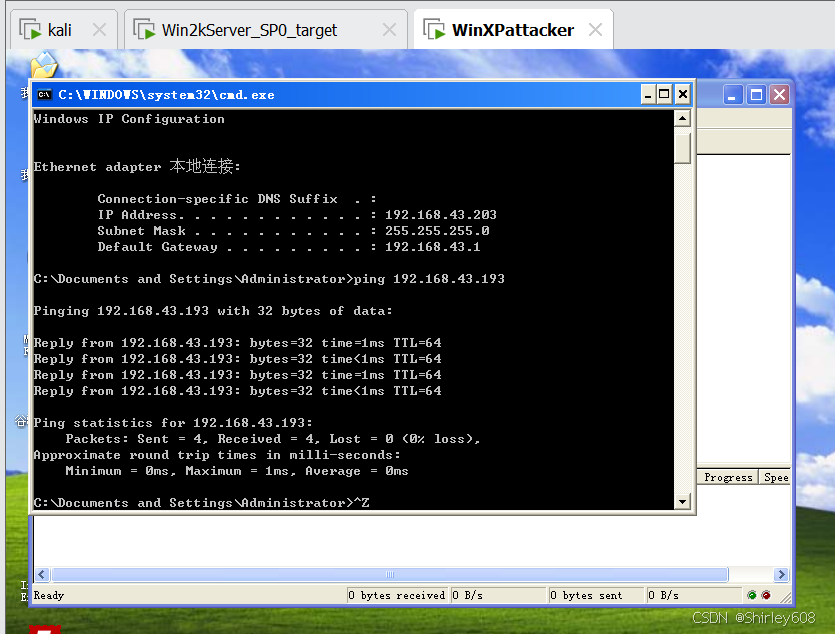Select the WinXPattacker tab
Viewport: 835px width, 634px height.
pyautogui.click(x=512, y=30)
